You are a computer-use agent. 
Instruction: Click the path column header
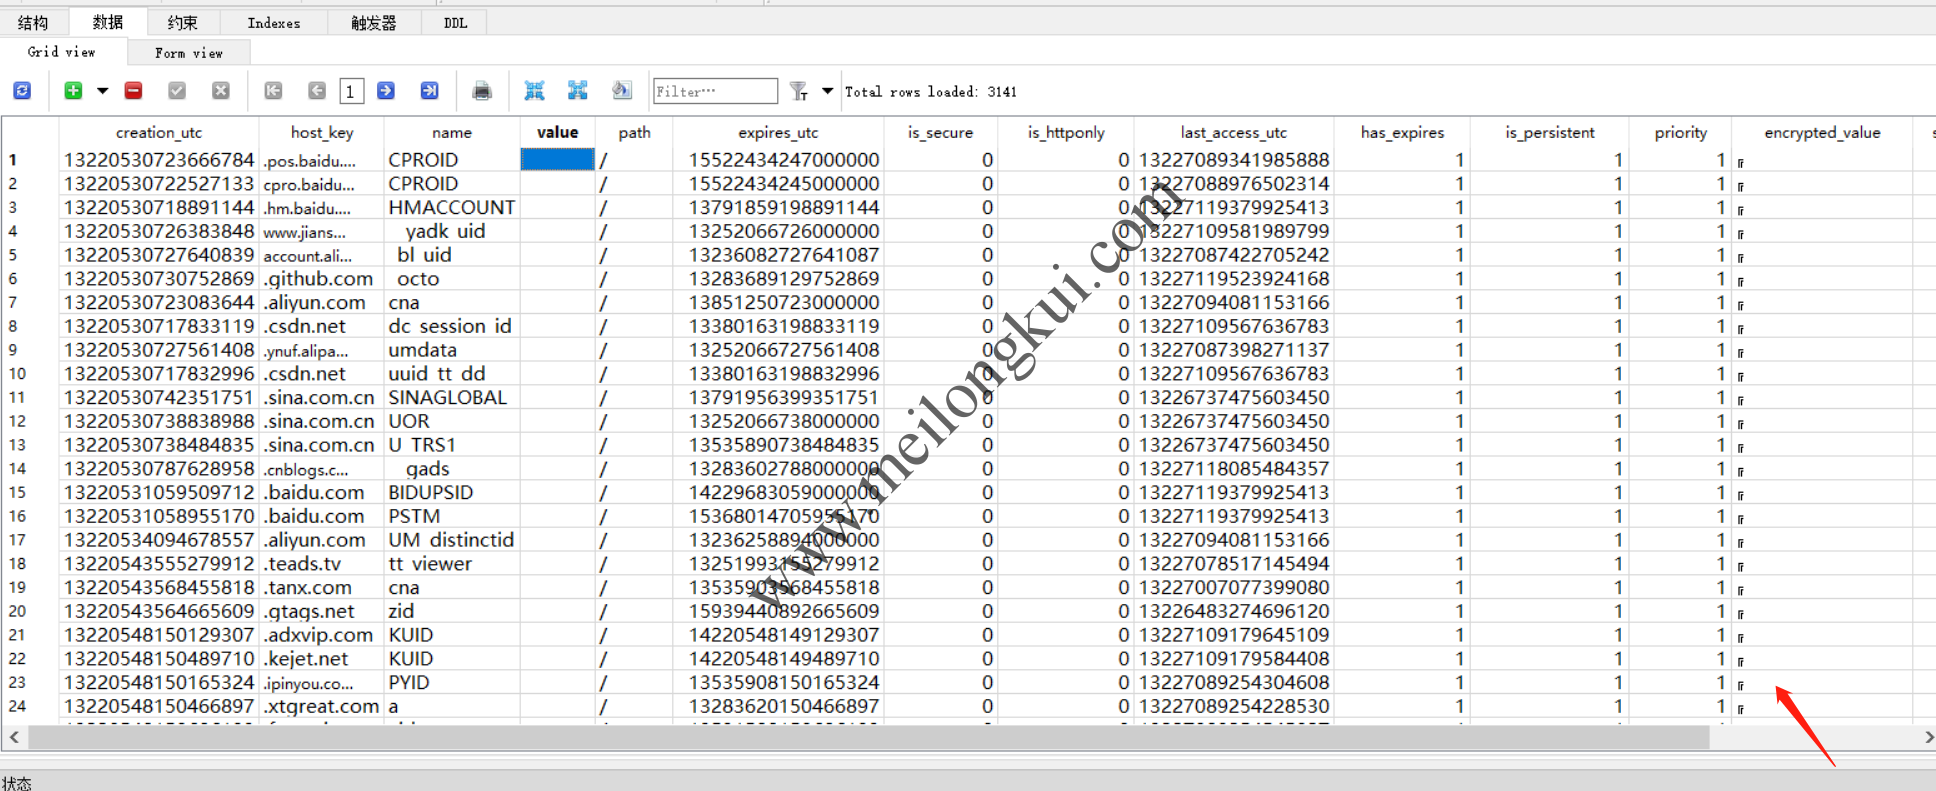(634, 132)
